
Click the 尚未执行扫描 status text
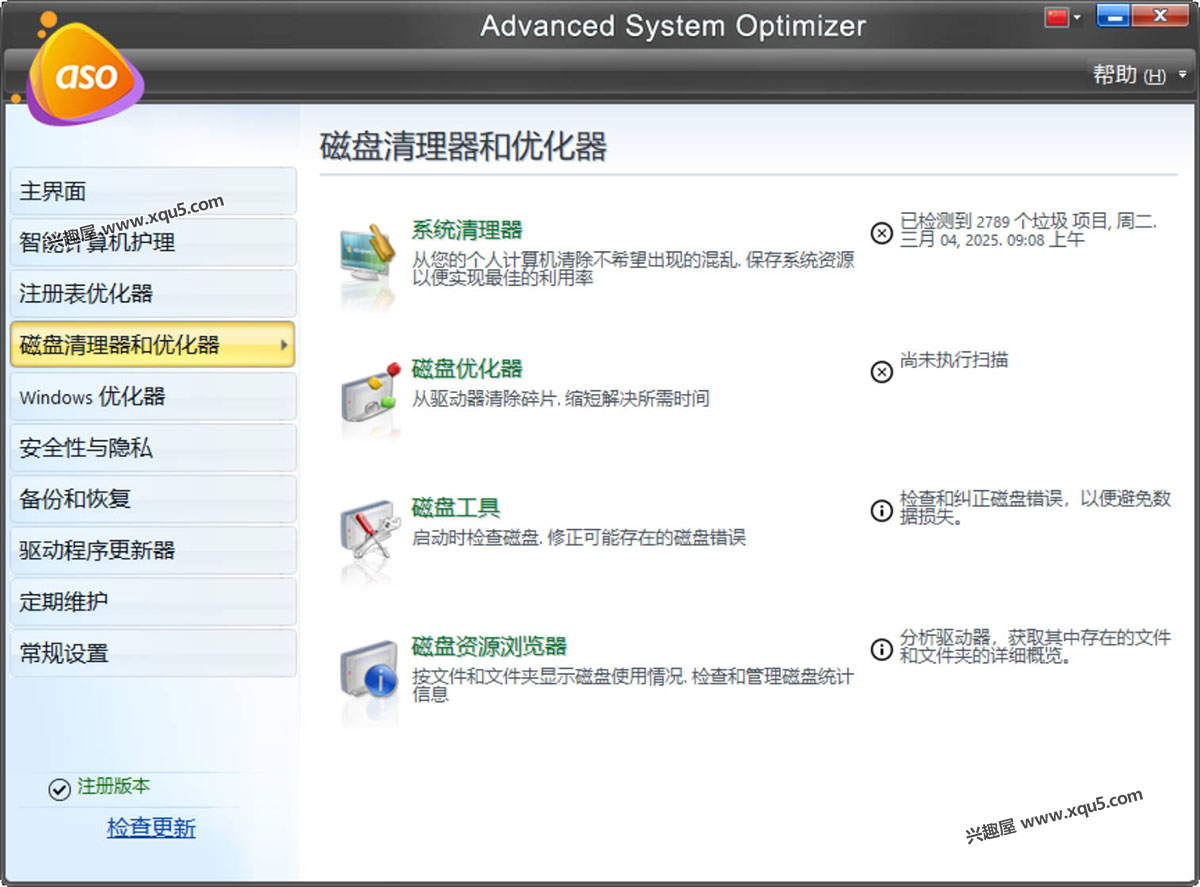point(954,360)
